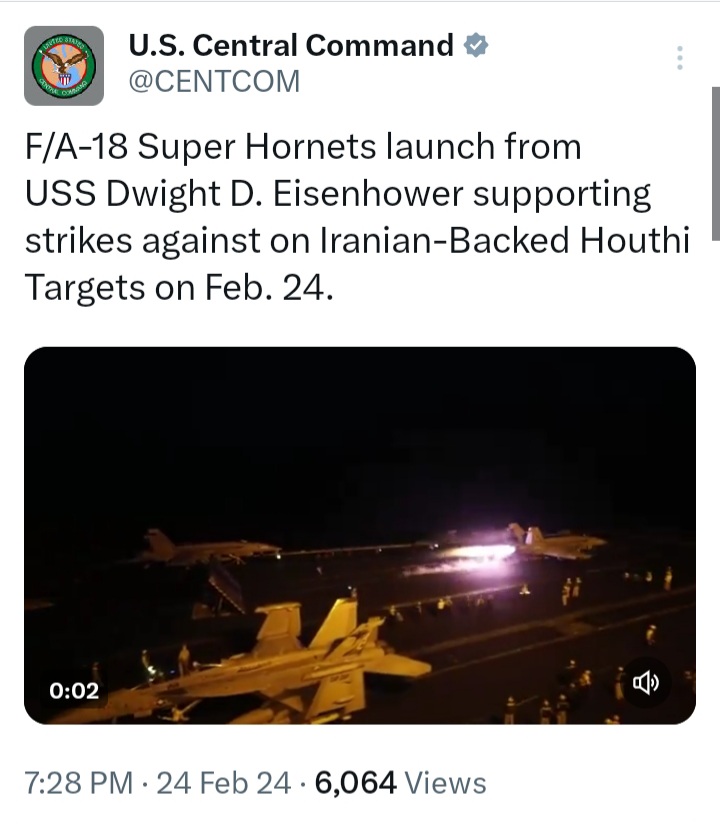Click the @CENTCOM handle
Screen dimensions: 720x825
click(214, 81)
